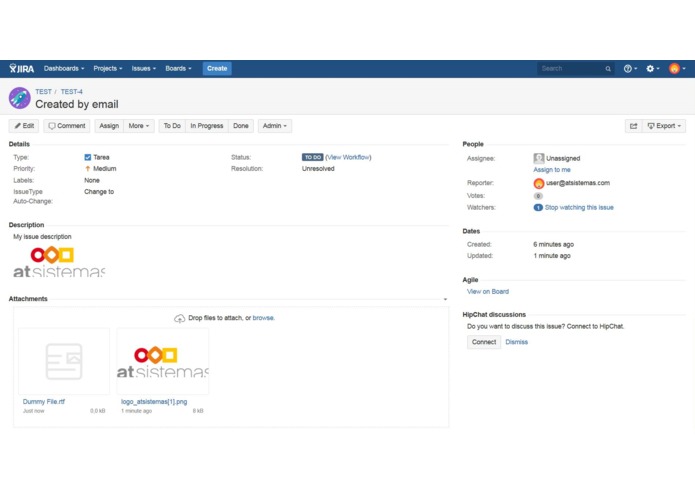Viewport: 695px width, 494px height.
Task: Open the Dummy File.rtf file name link
Action: point(43,402)
